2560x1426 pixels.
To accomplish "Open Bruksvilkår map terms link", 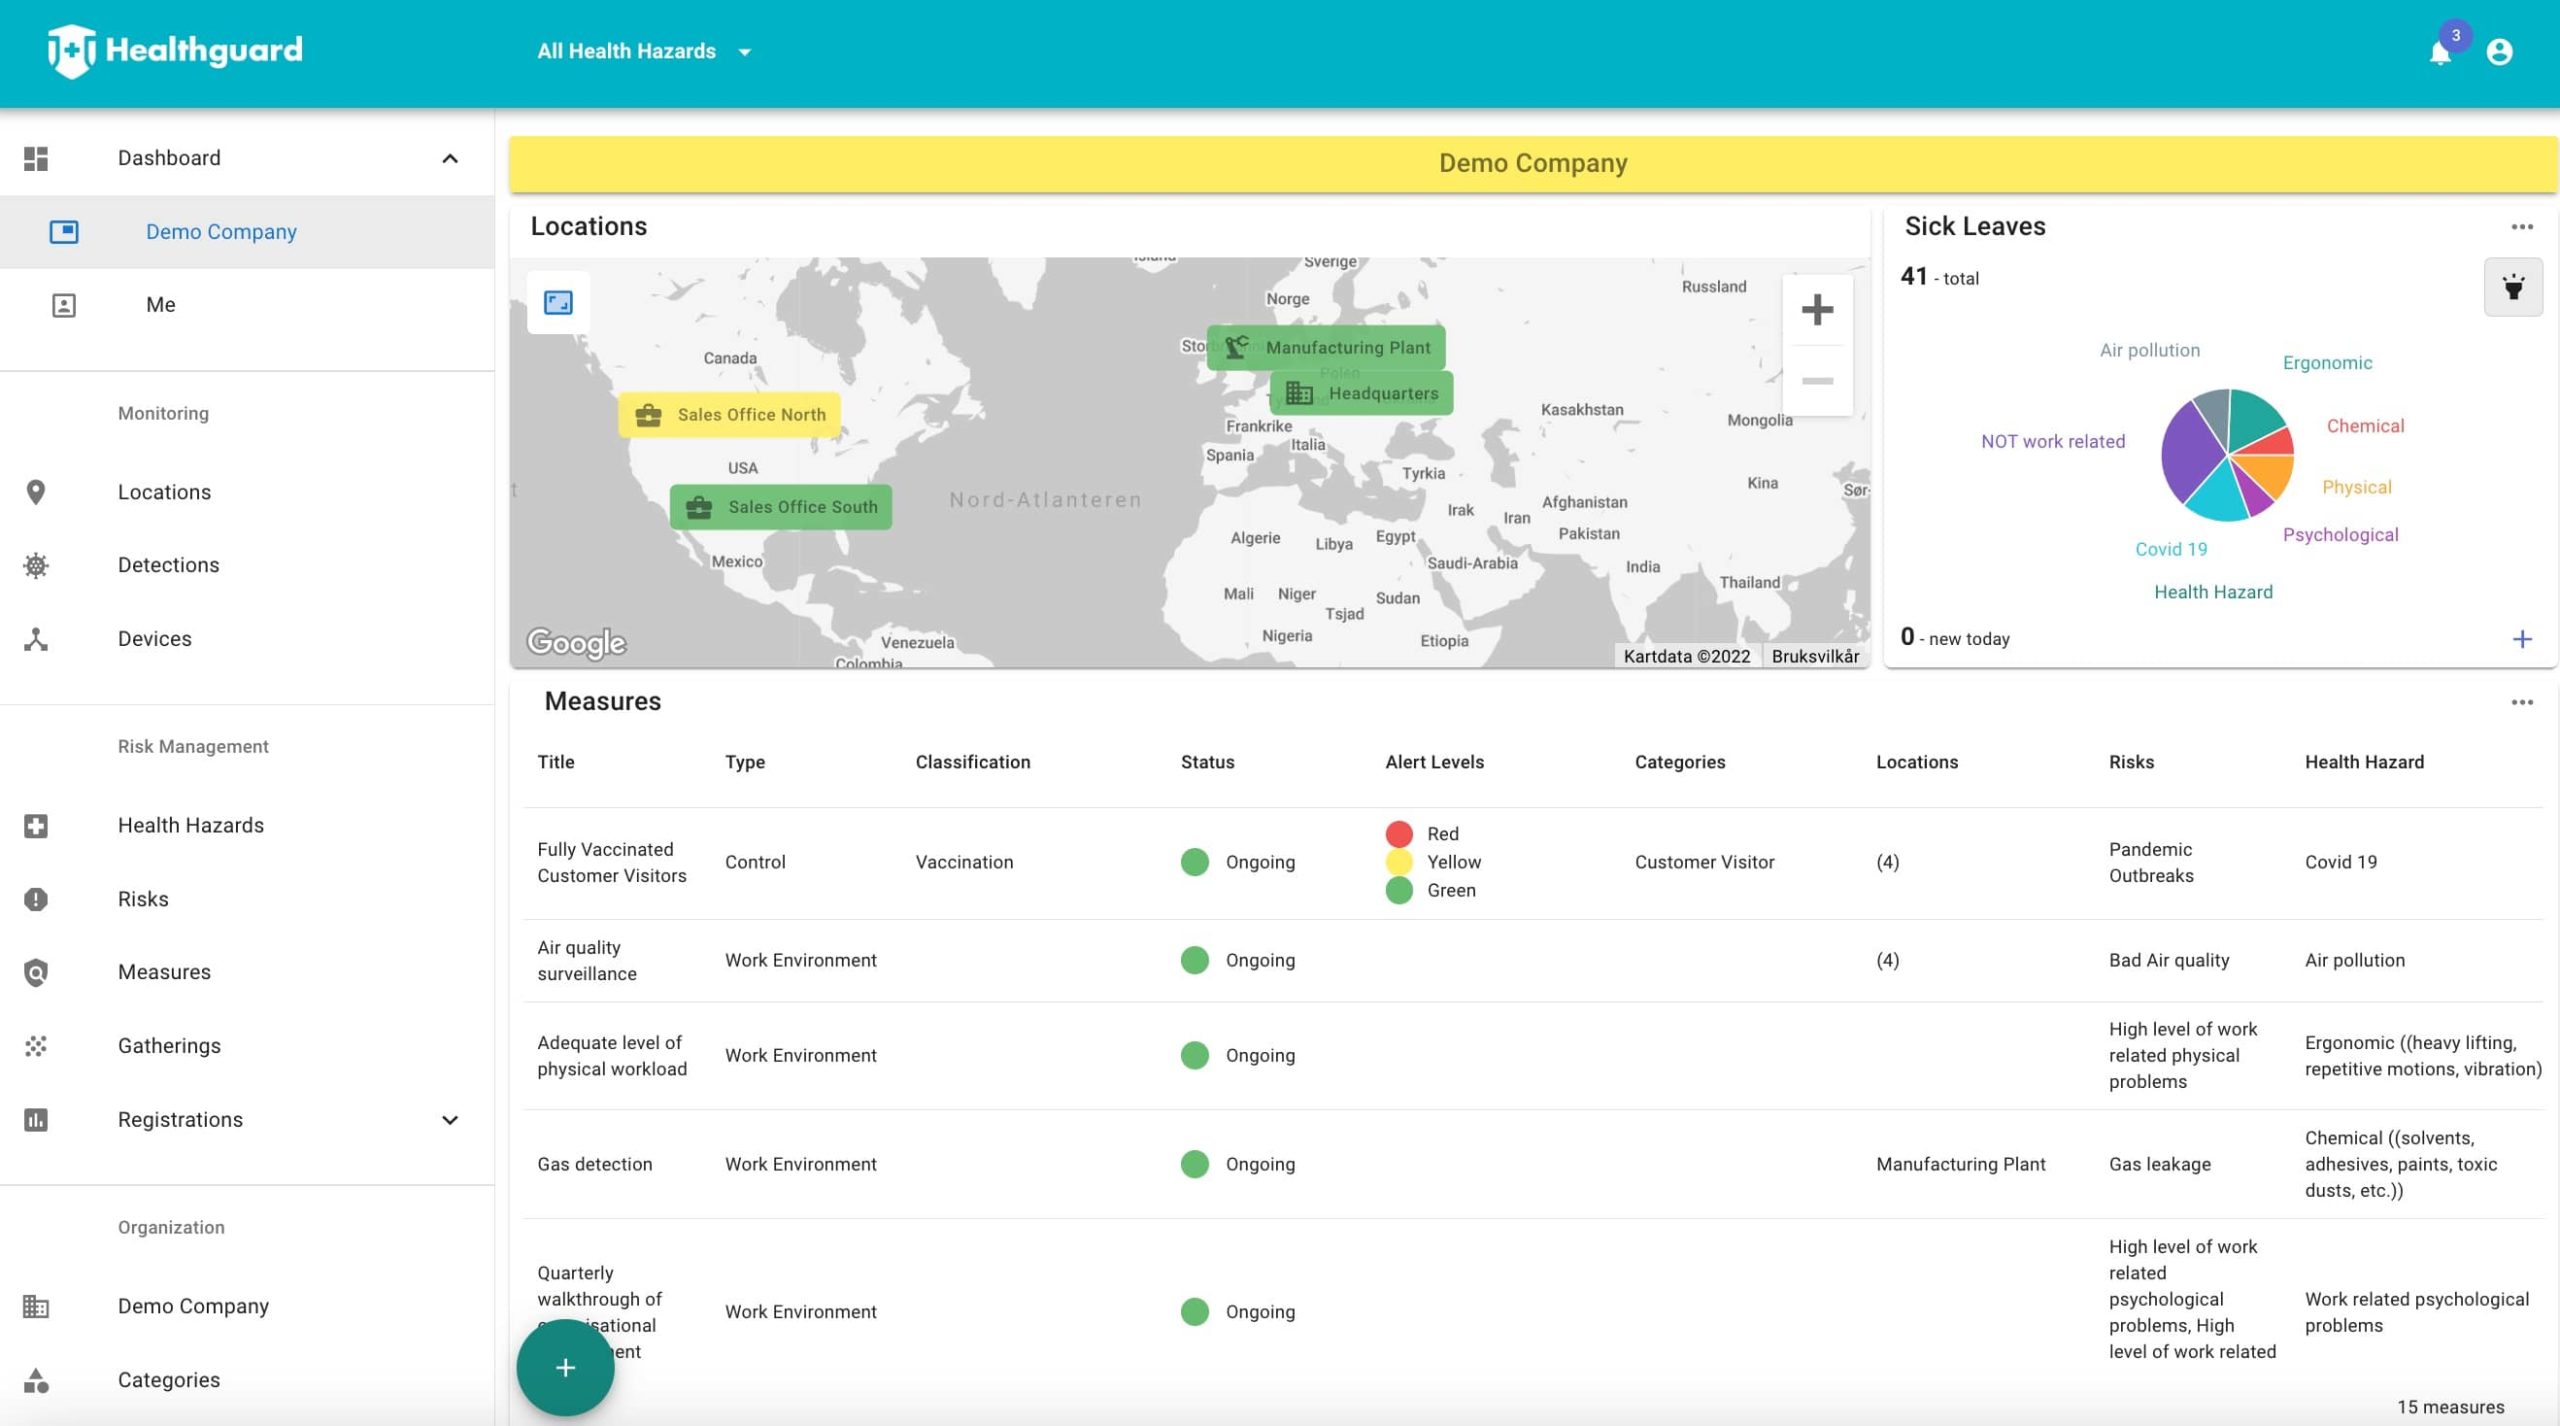I will click(1815, 656).
